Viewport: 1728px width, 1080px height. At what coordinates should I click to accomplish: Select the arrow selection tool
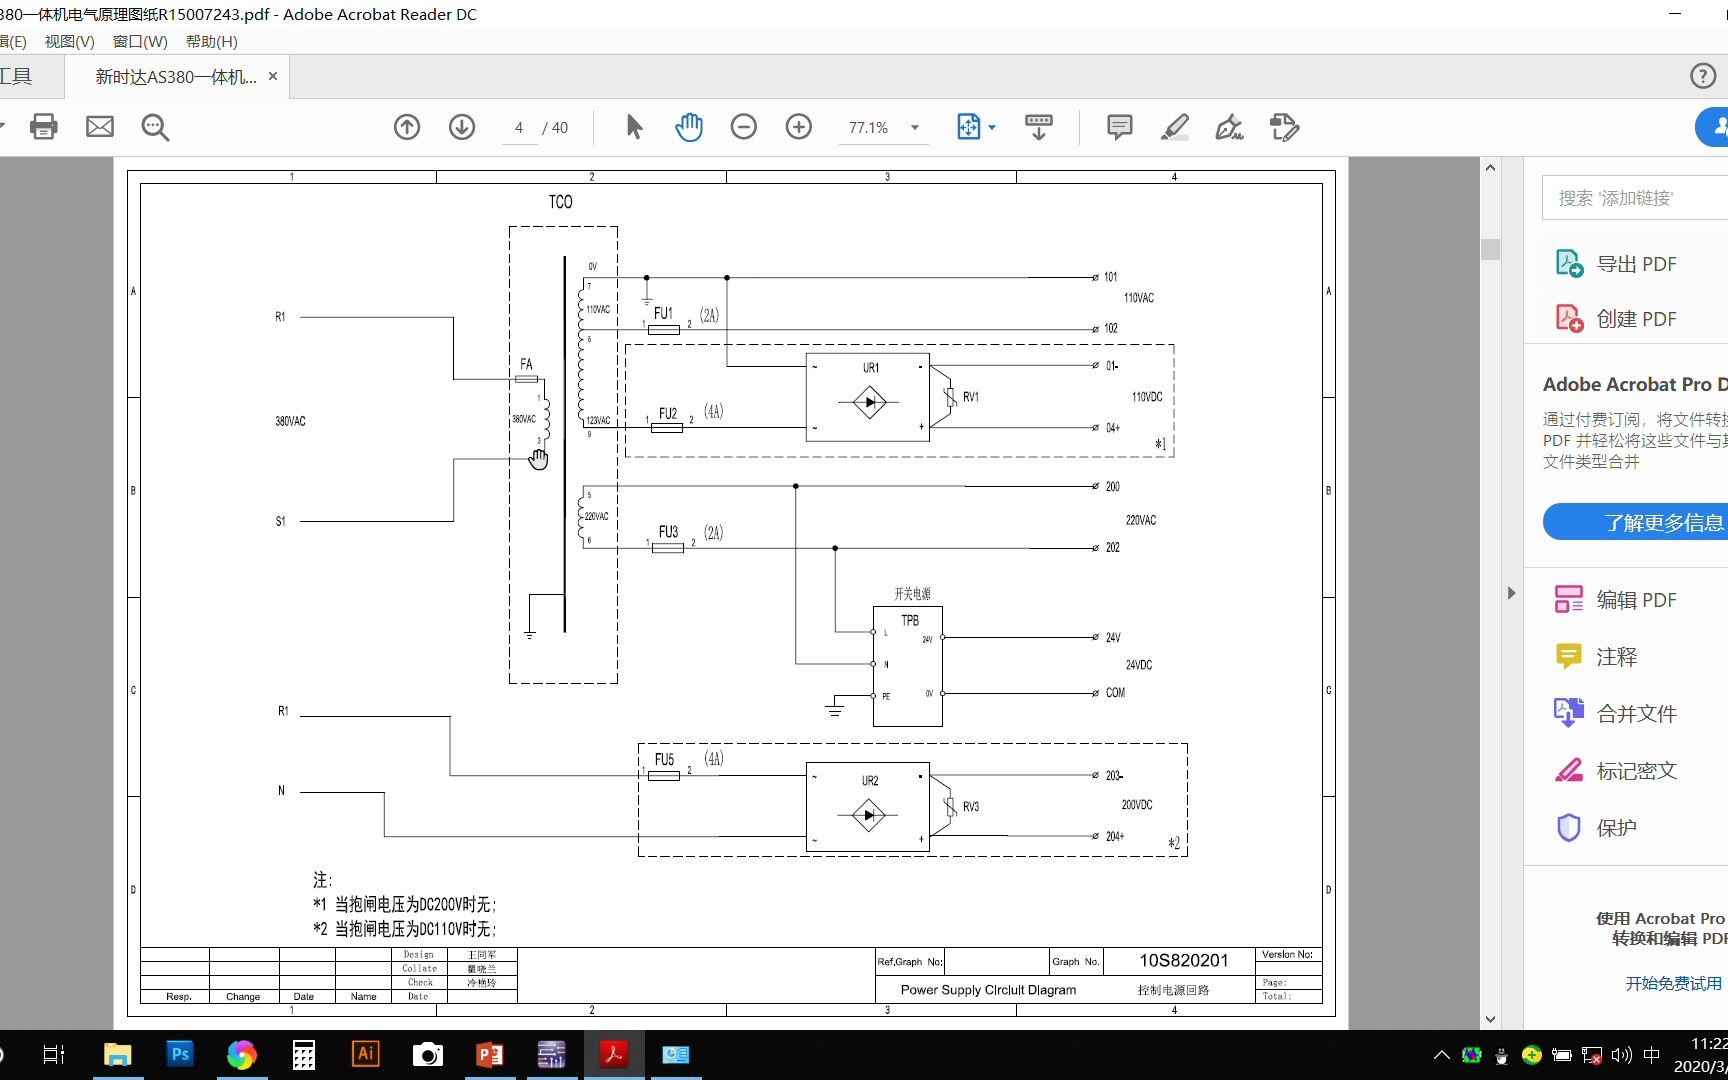(x=634, y=127)
